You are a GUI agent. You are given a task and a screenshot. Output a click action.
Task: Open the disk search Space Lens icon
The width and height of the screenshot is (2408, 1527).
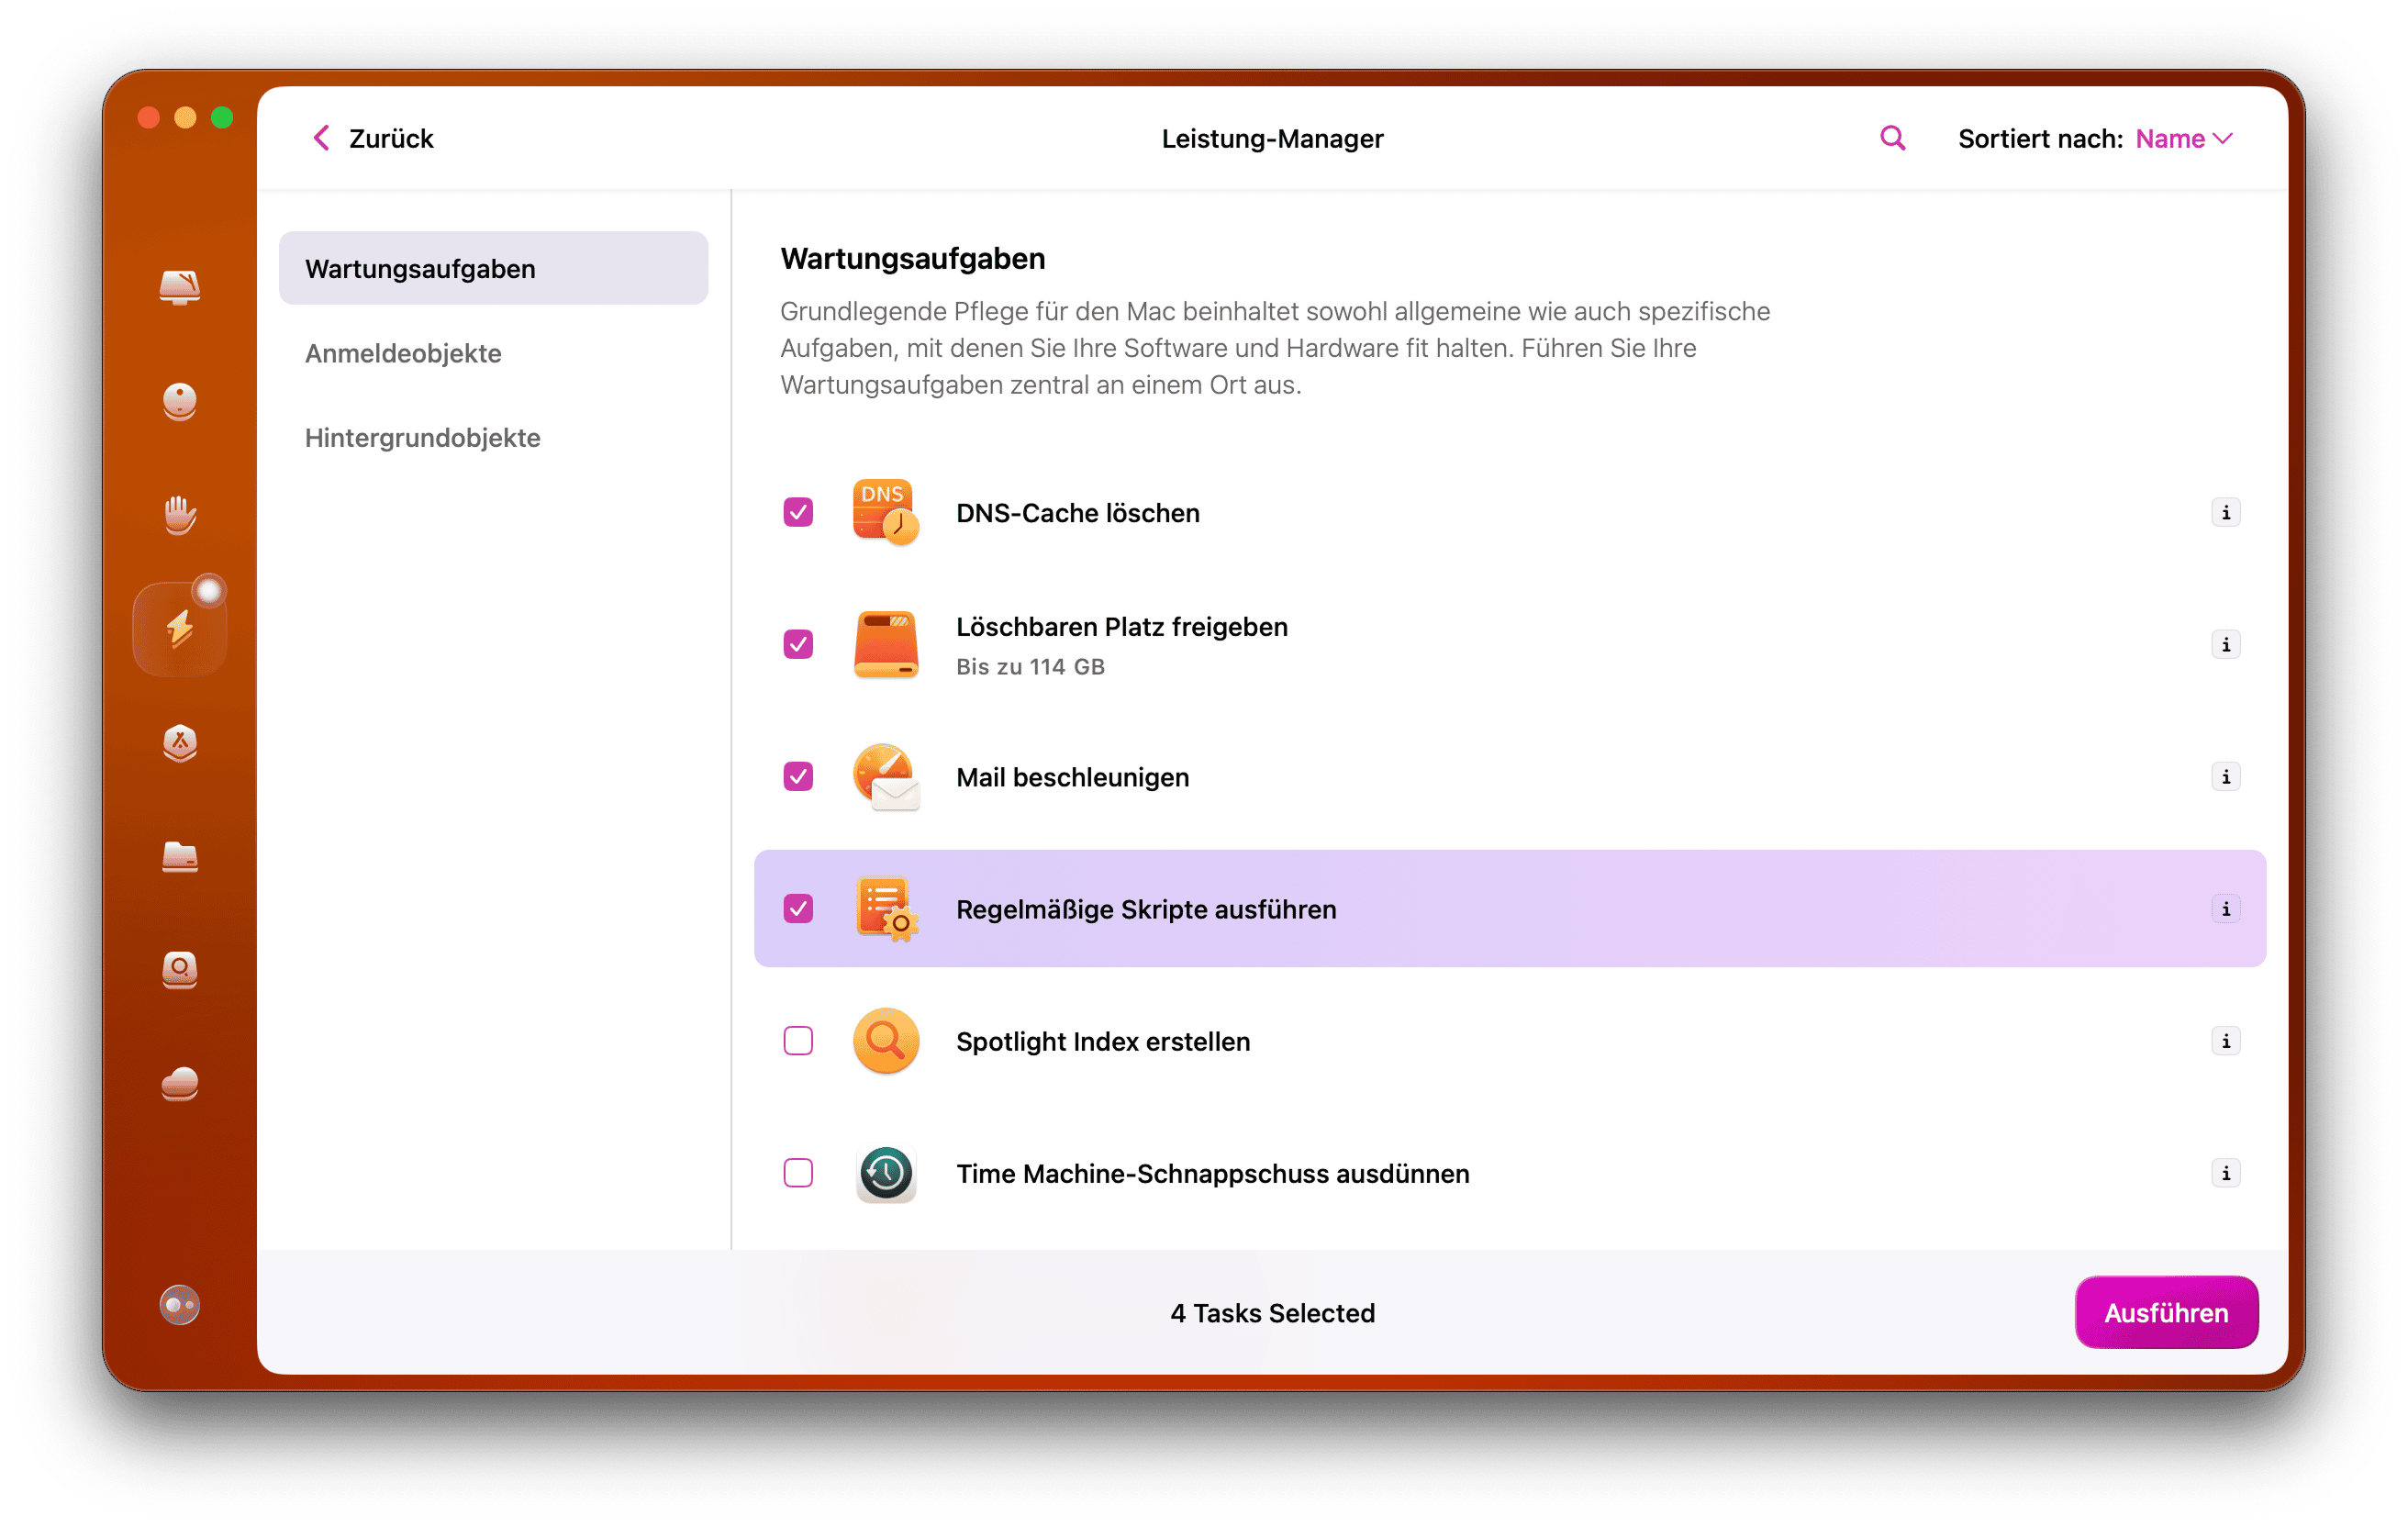pyautogui.click(x=180, y=970)
